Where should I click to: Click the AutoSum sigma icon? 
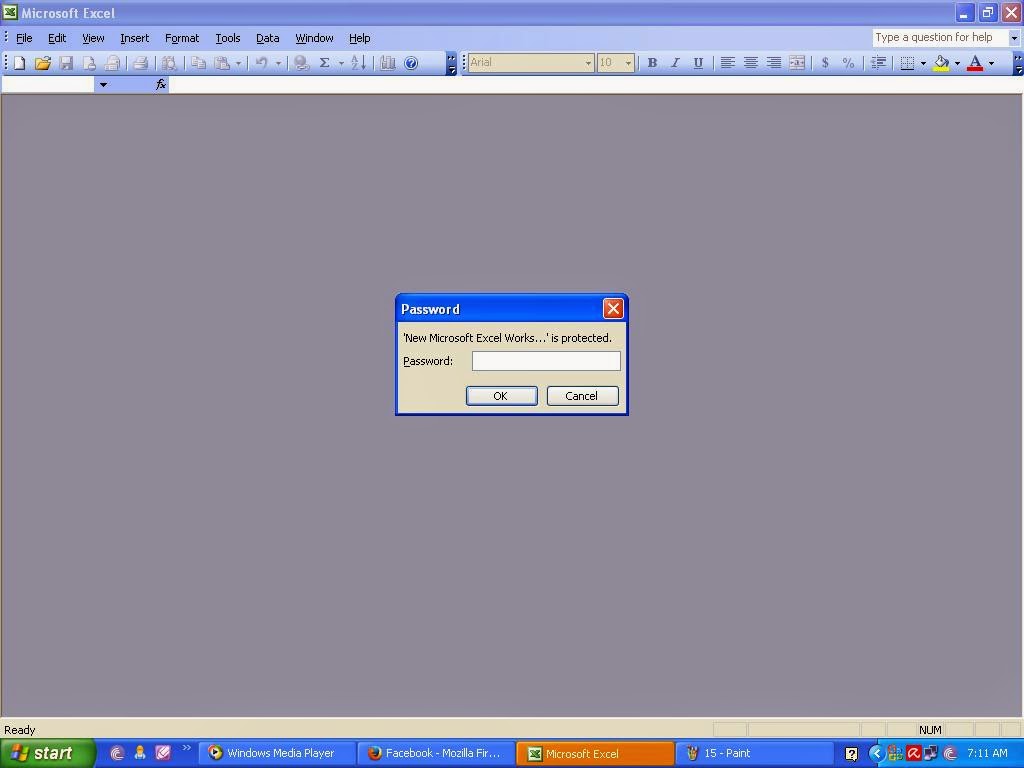point(324,63)
